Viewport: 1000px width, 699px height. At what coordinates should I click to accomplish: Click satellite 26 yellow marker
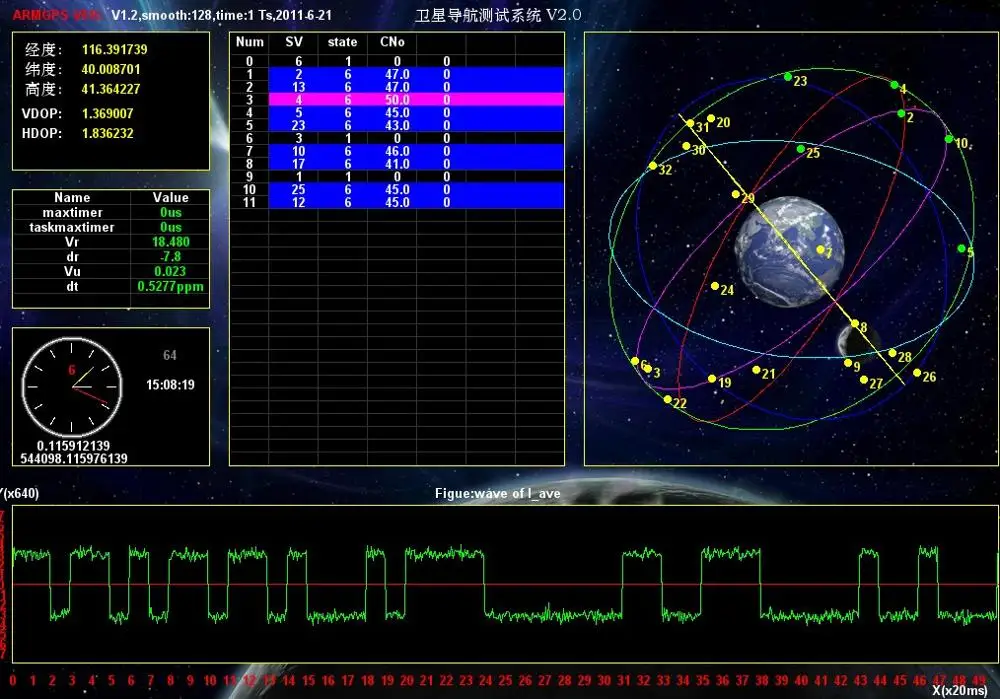tap(917, 373)
